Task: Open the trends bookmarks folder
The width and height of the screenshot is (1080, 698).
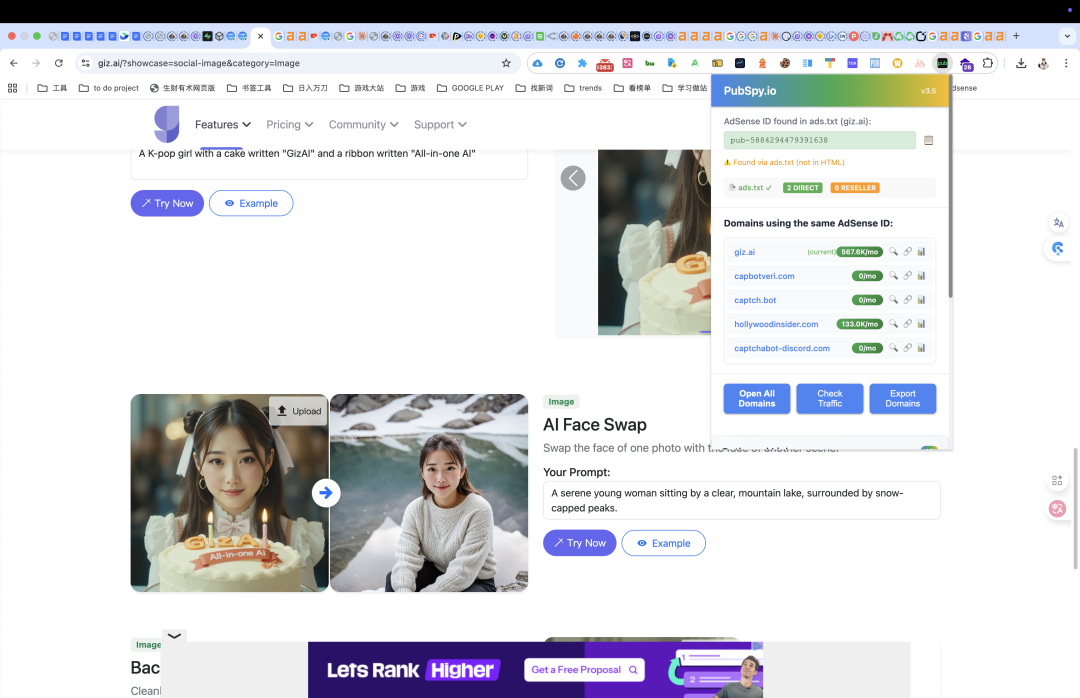Action: pos(583,88)
